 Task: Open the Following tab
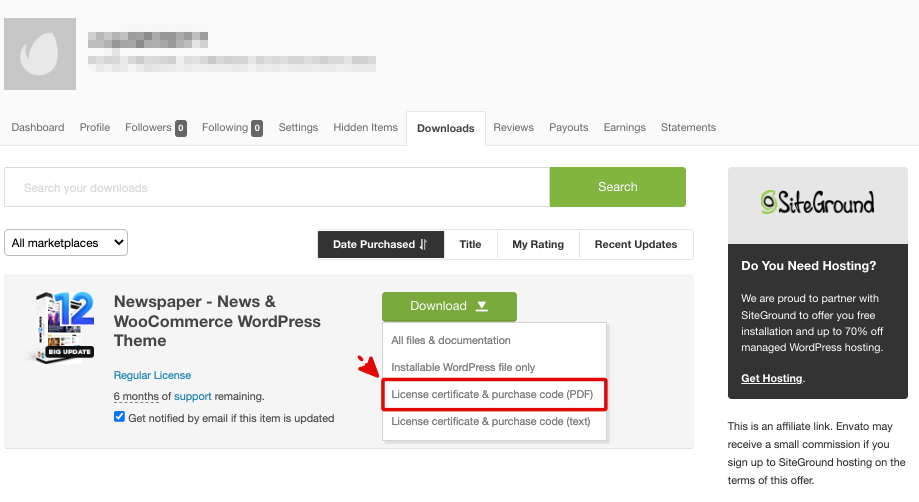[232, 128]
